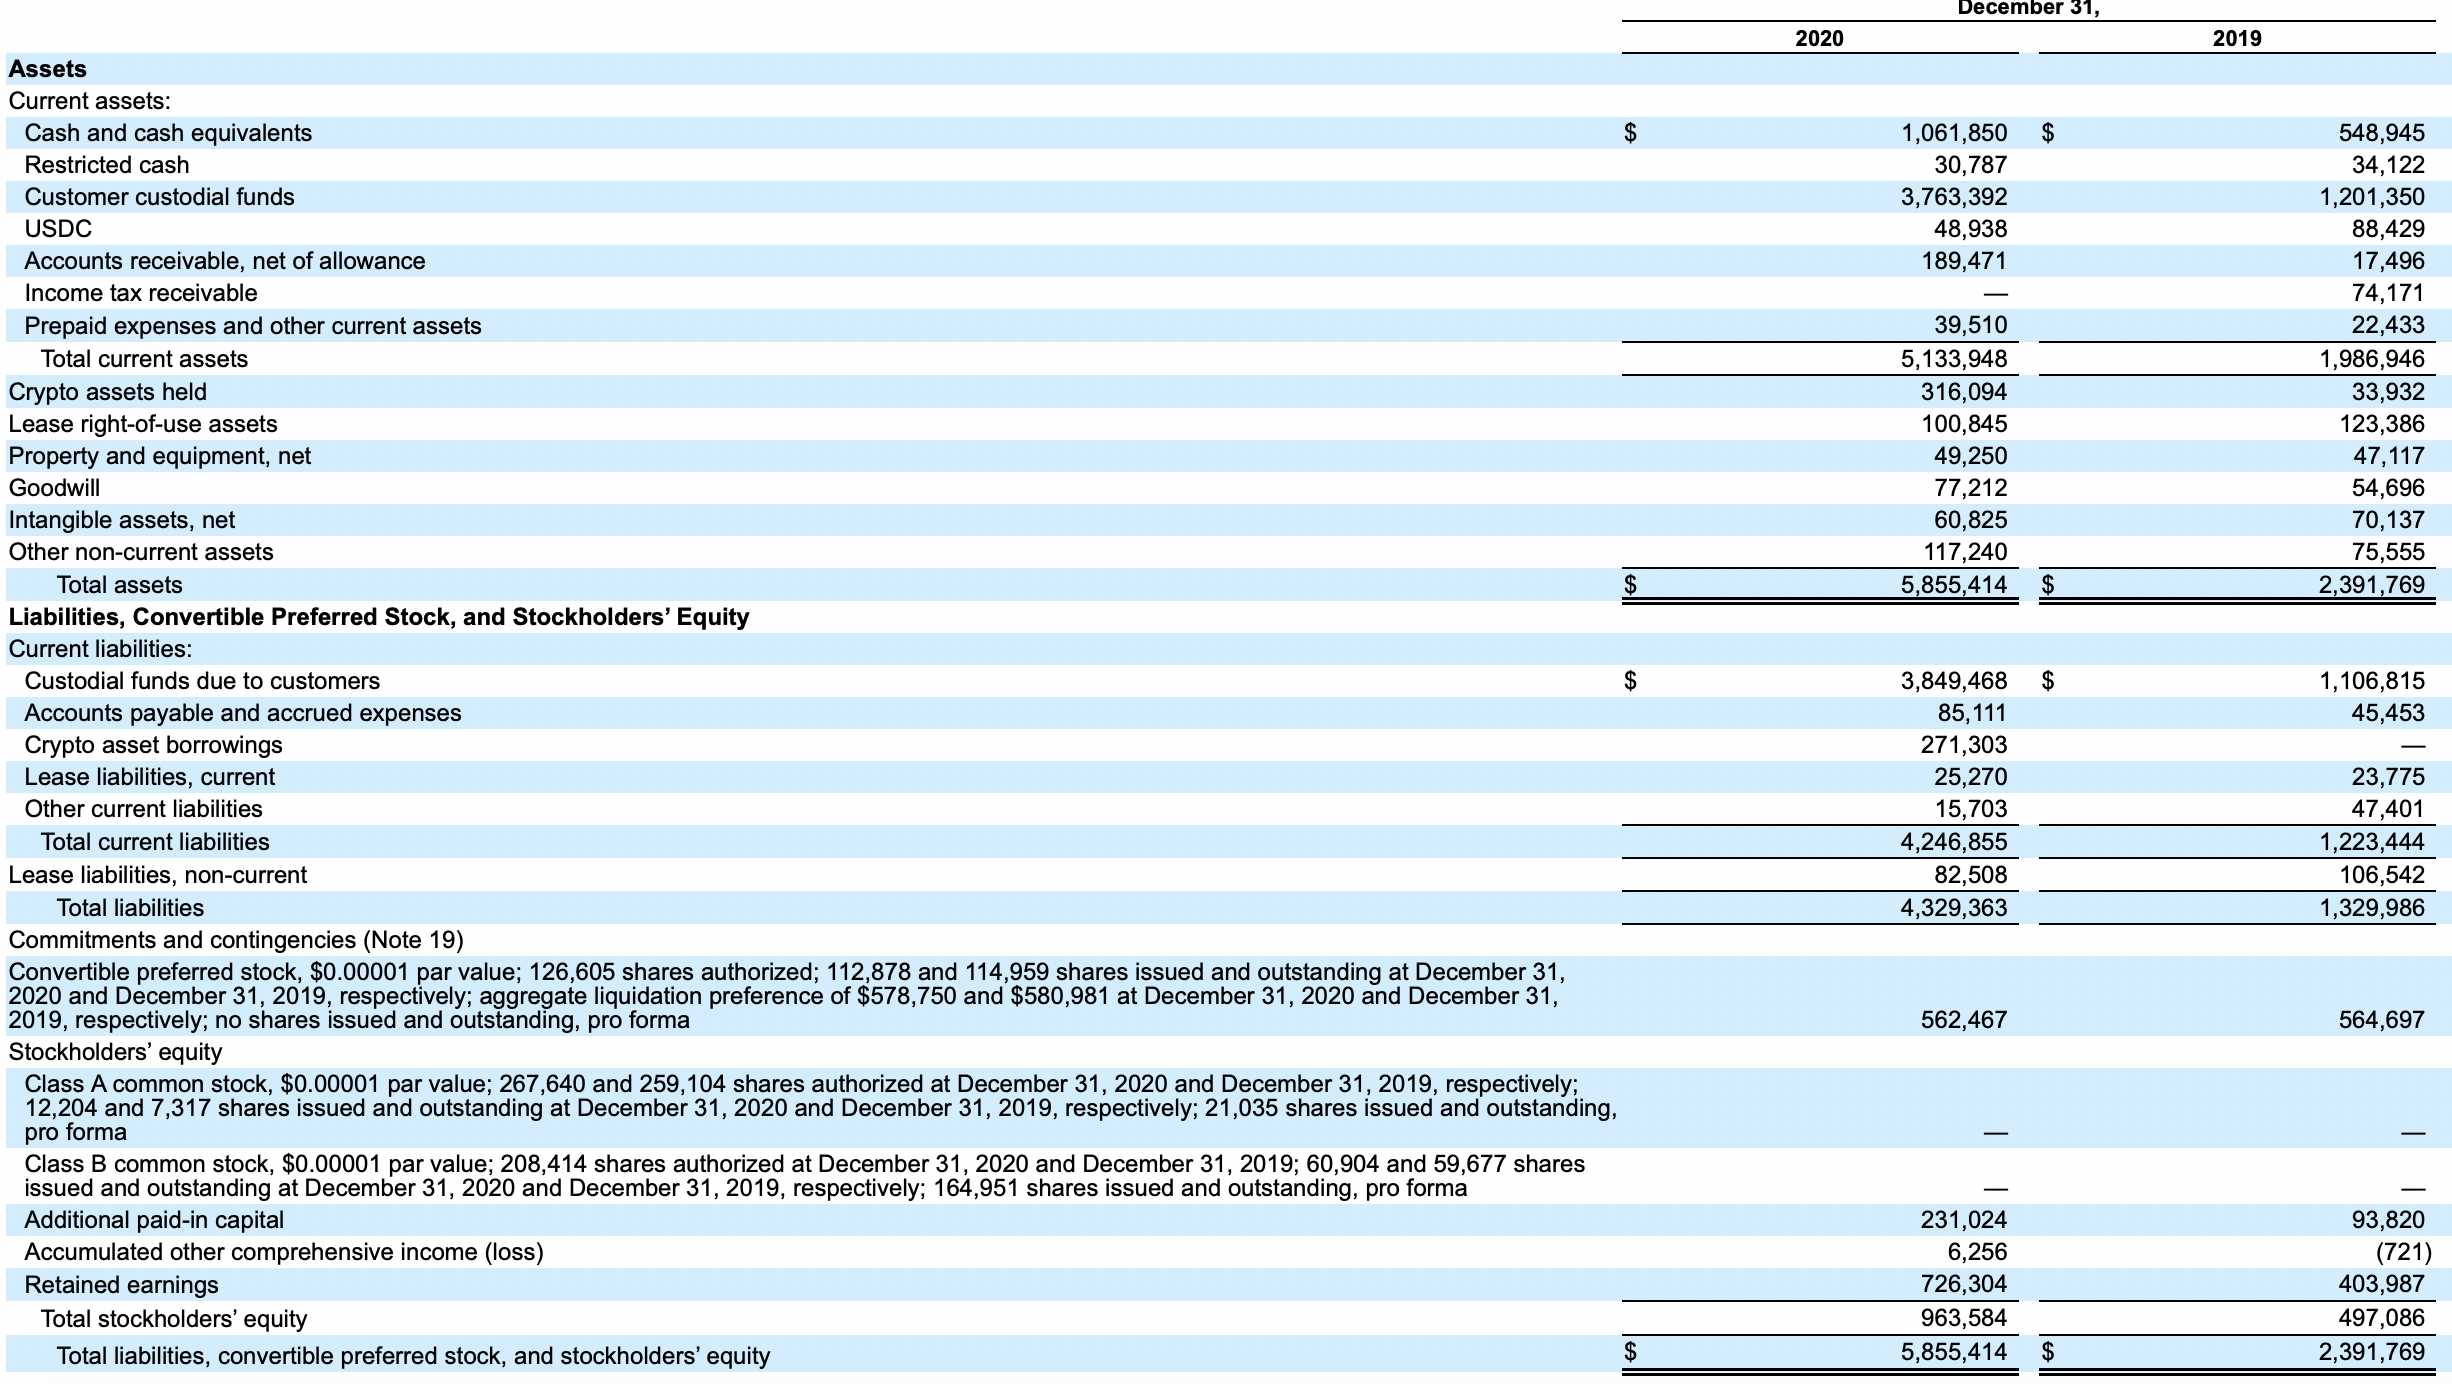This screenshot has width=2452, height=1384.
Task: Click the 2020 cash value 1,061,850
Action: (x=1953, y=133)
